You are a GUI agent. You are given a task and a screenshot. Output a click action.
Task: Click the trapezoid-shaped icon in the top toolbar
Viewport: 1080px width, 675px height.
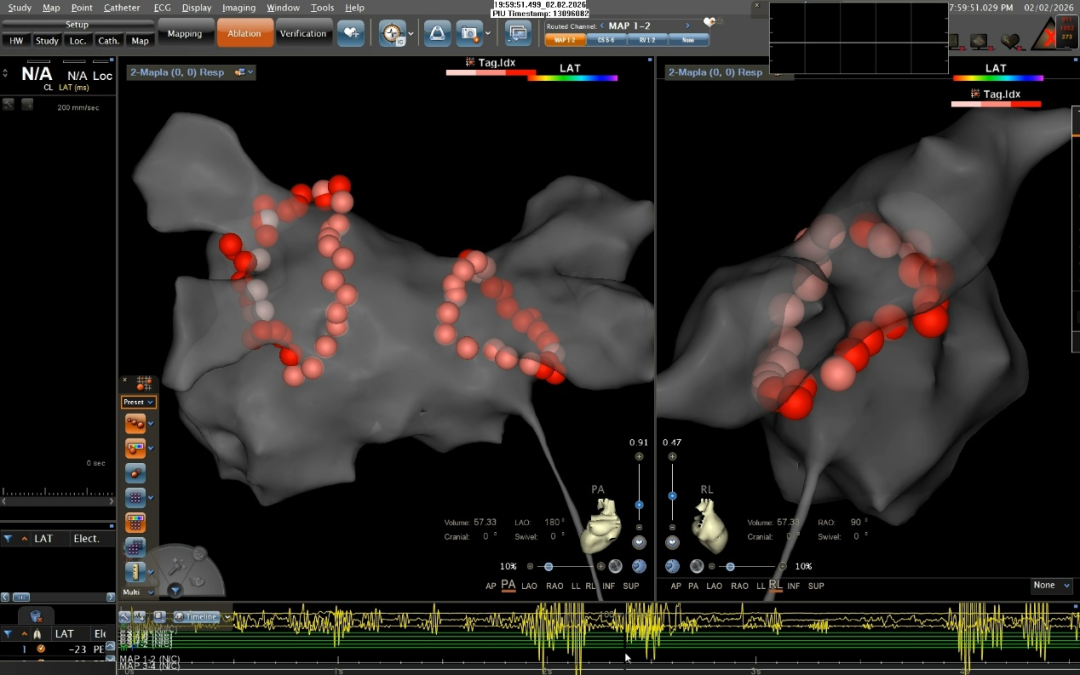(x=437, y=33)
